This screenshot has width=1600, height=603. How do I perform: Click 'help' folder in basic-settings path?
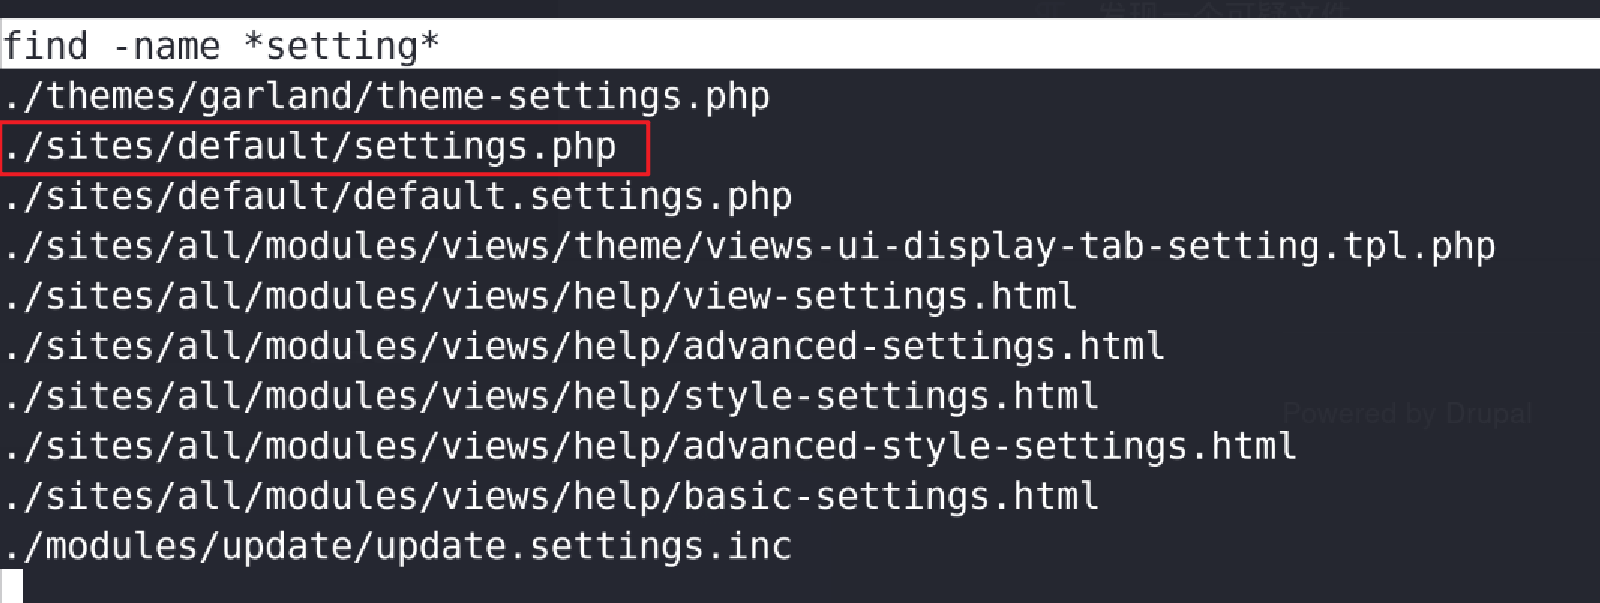coord(617,497)
